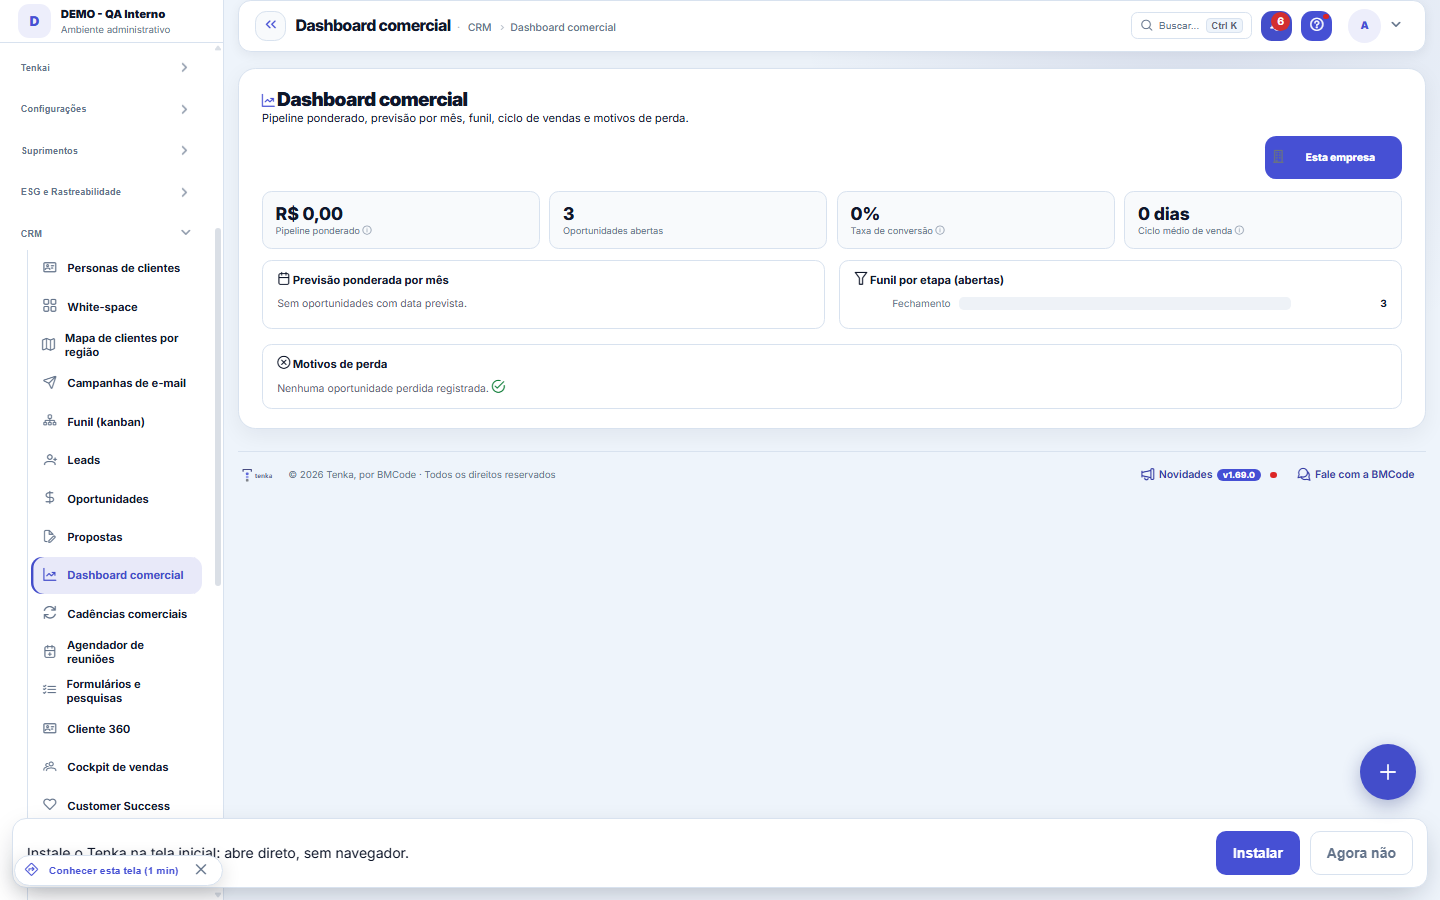Open user menu chevron next to avatar
Viewport: 1440px width, 900px height.
(x=1396, y=25)
